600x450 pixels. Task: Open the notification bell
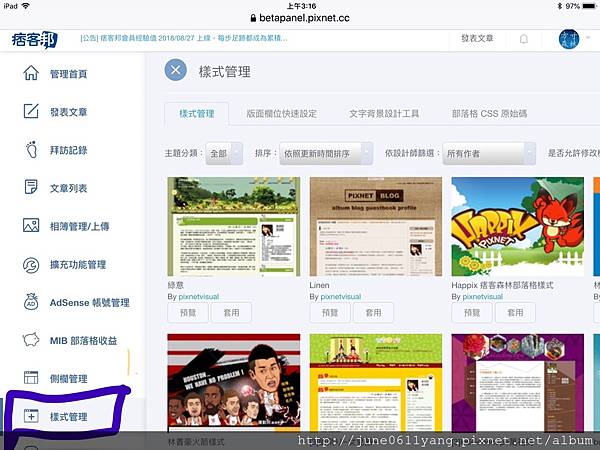(x=523, y=39)
